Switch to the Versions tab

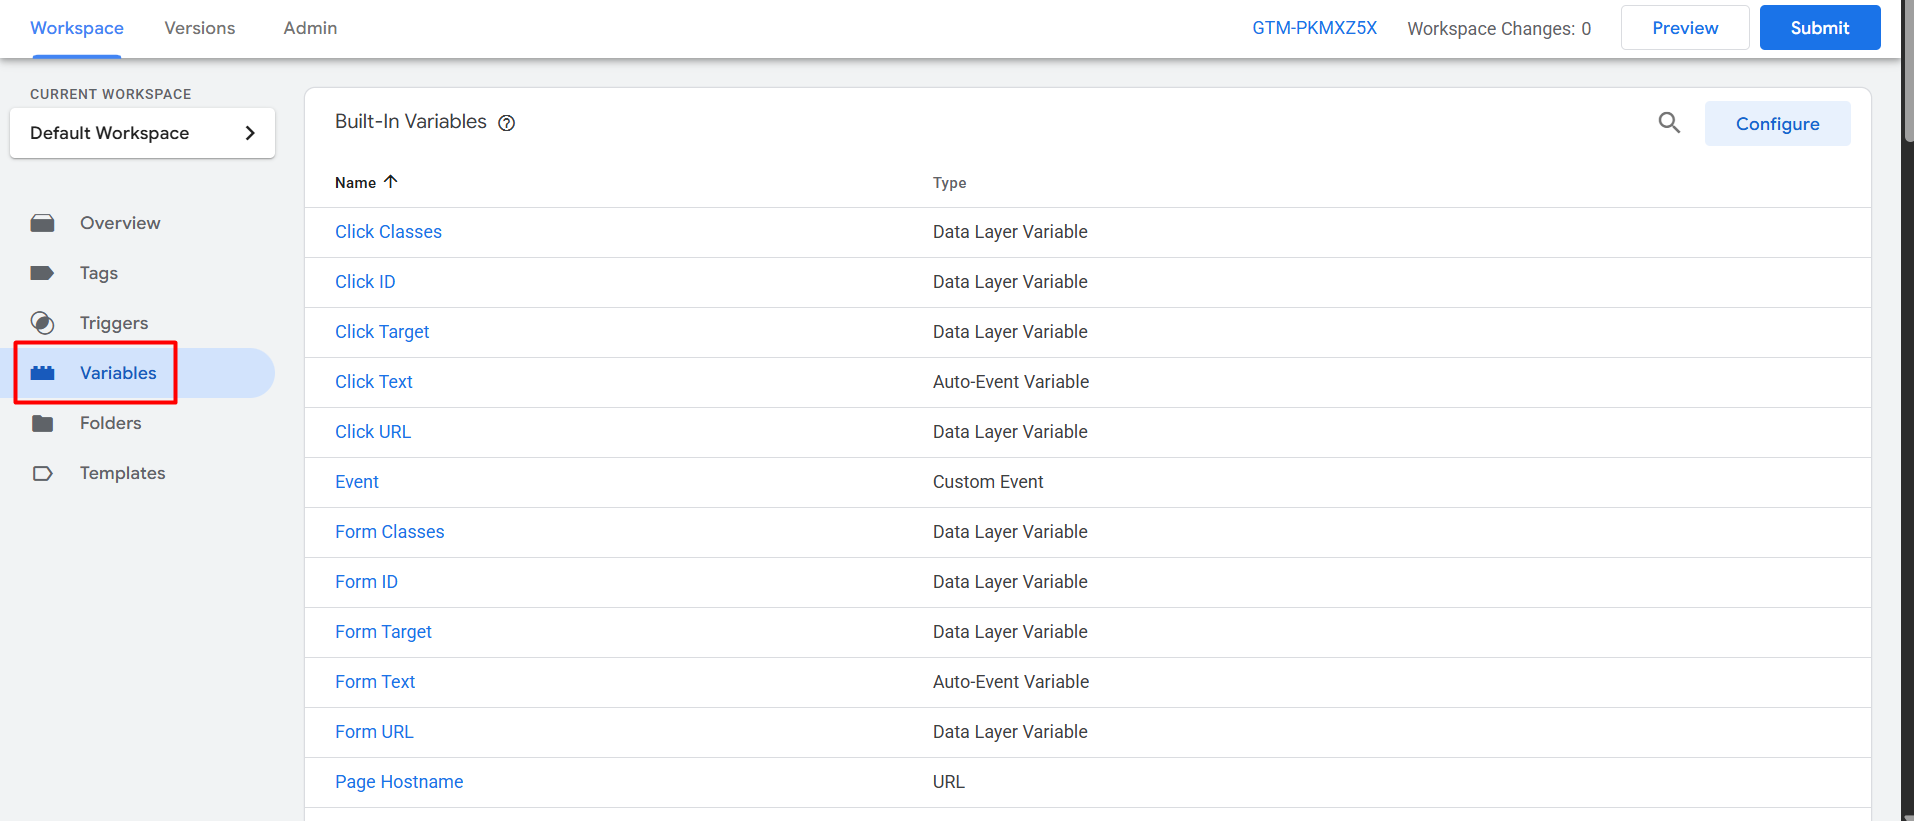click(x=200, y=28)
